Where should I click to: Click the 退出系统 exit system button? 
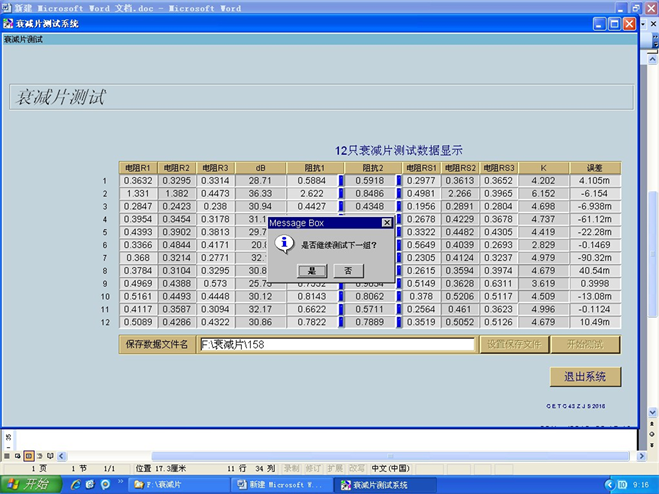pyautogui.click(x=585, y=377)
